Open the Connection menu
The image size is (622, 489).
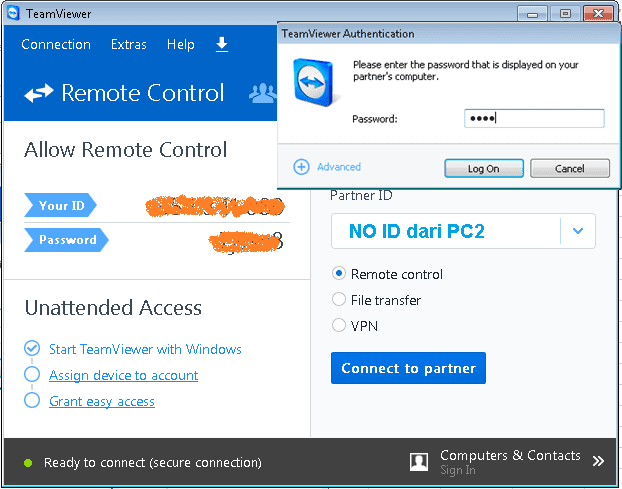[x=56, y=45]
